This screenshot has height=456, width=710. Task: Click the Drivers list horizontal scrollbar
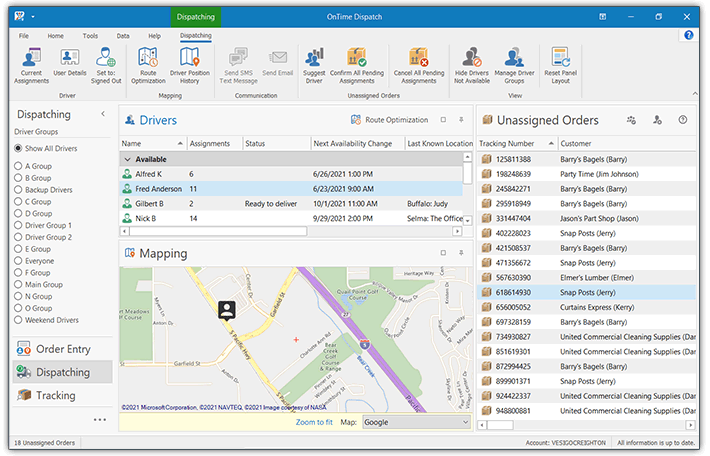tap(218, 231)
